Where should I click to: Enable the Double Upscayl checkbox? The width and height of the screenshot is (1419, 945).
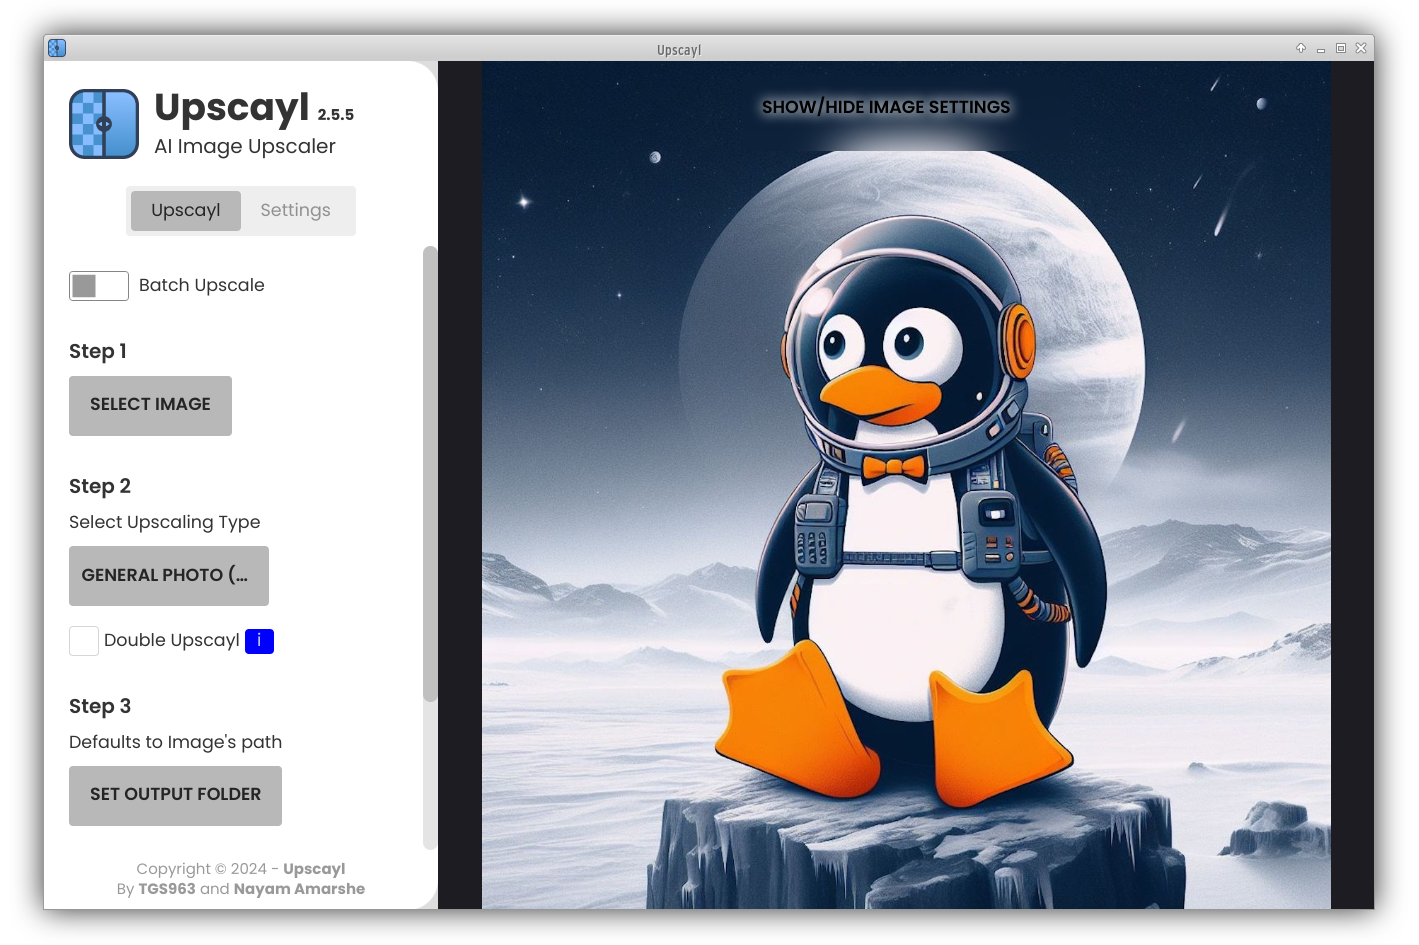[x=84, y=641]
